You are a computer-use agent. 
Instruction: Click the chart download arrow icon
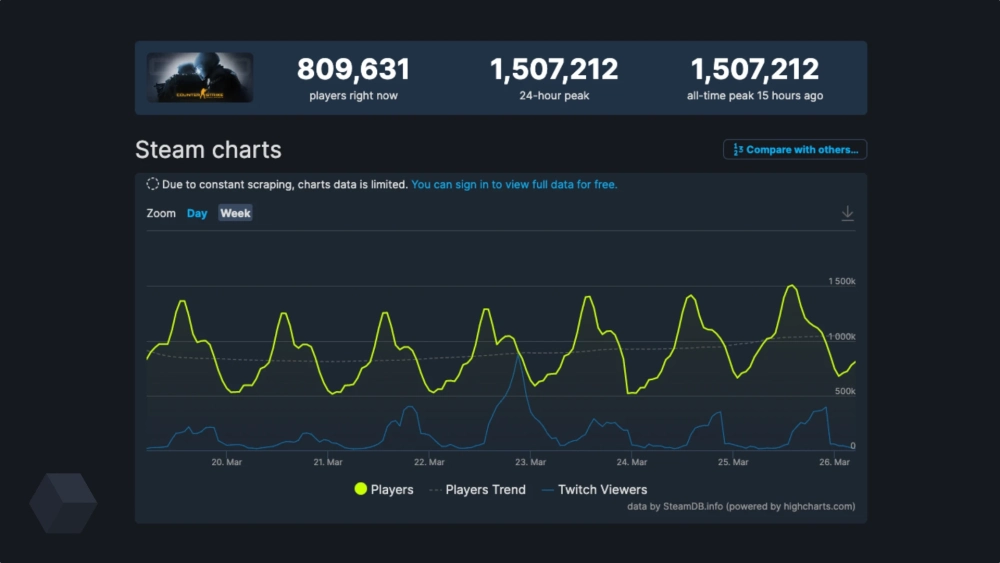(x=847, y=213)
